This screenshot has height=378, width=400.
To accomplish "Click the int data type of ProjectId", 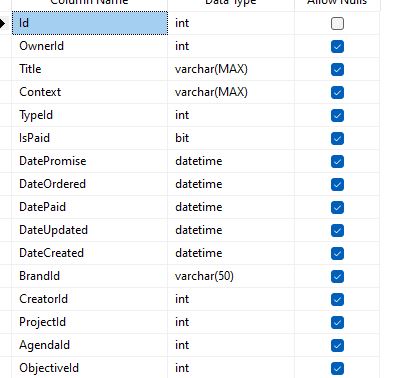I will click(231, 322).
